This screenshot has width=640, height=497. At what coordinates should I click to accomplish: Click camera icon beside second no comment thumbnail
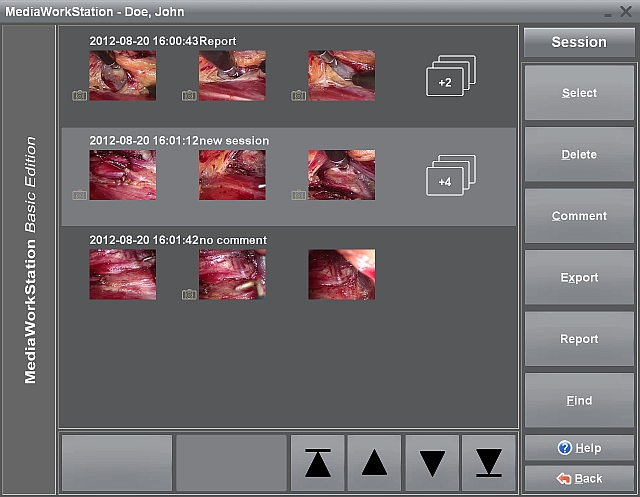189,294
